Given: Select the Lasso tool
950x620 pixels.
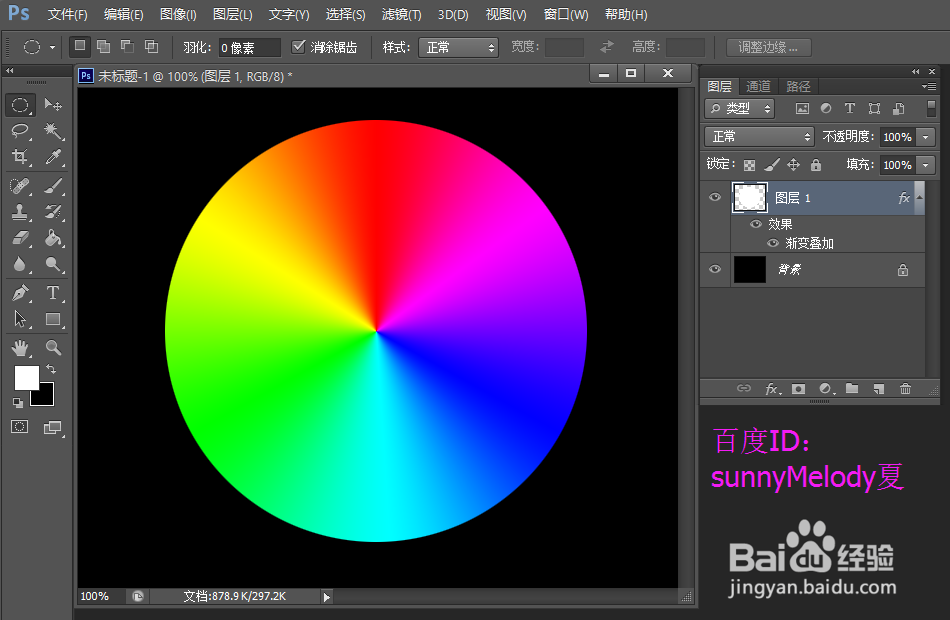Looking at the screenshot, I should point(20,130).
